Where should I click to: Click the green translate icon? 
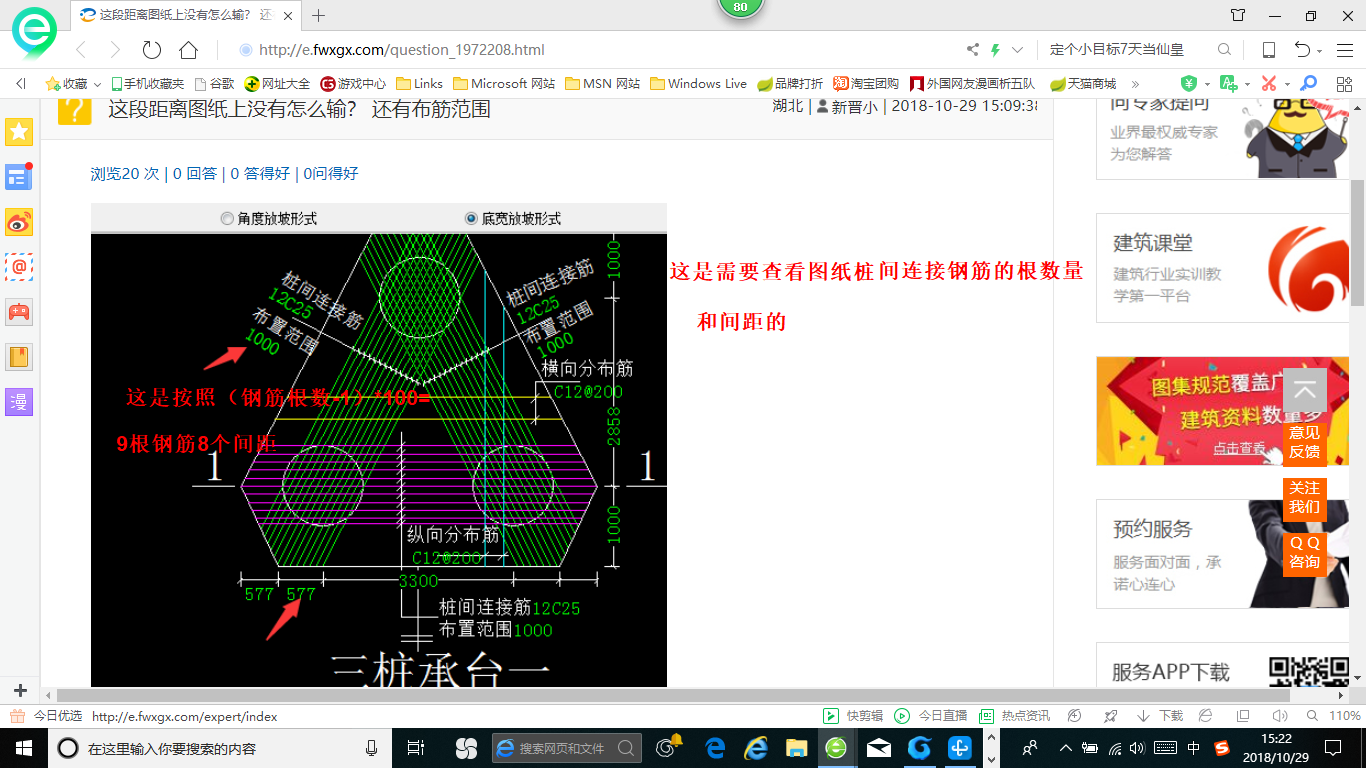pos(1229,84)
